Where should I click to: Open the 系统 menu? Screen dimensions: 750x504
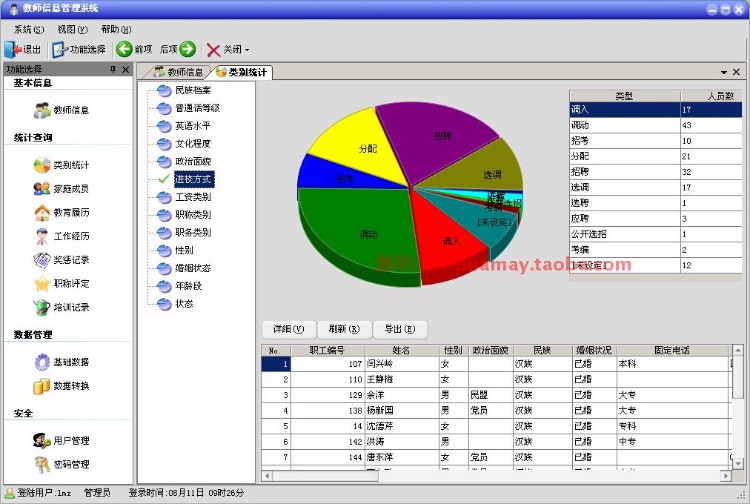click(x=29, y=29)
